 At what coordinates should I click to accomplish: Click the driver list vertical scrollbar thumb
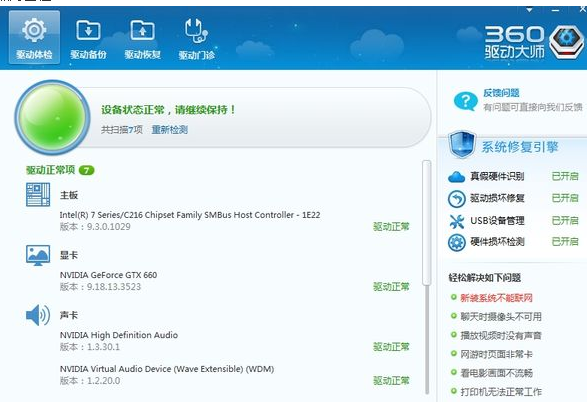point(426,223)
